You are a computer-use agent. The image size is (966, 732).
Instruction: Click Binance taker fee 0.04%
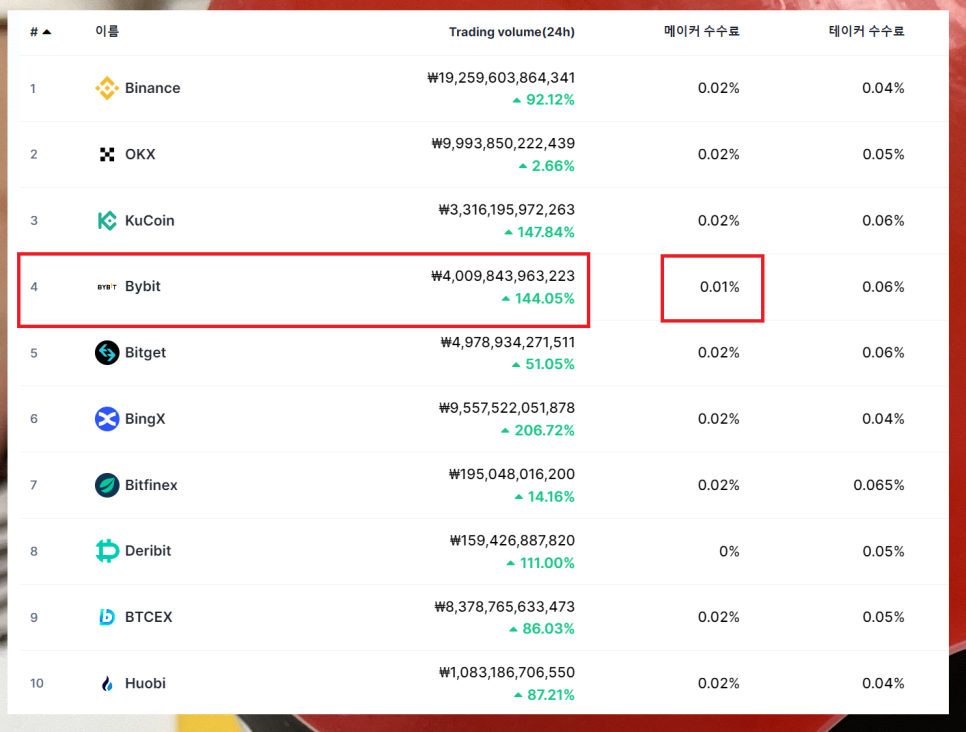[883, 88]
